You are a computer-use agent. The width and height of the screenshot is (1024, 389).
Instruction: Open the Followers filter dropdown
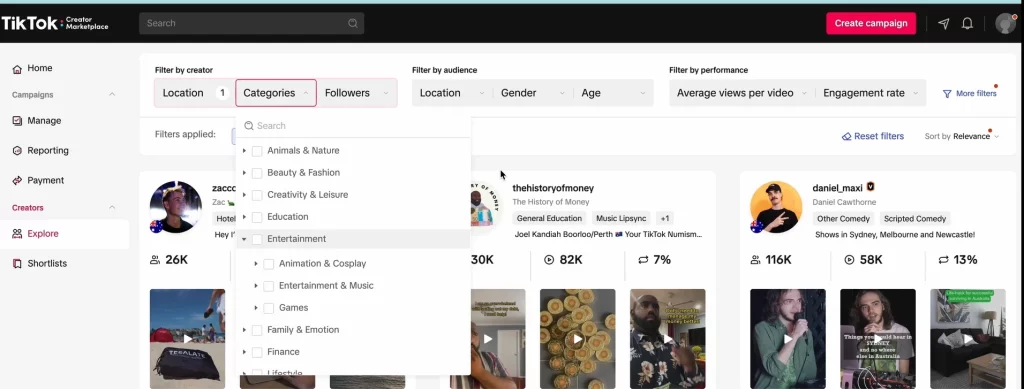[357, 93]
